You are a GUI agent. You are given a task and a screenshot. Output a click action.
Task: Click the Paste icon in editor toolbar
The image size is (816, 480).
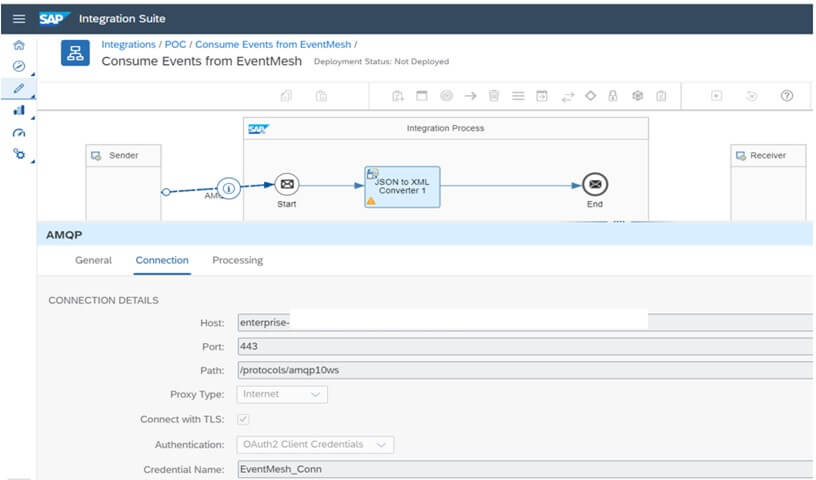click(321, 96)
